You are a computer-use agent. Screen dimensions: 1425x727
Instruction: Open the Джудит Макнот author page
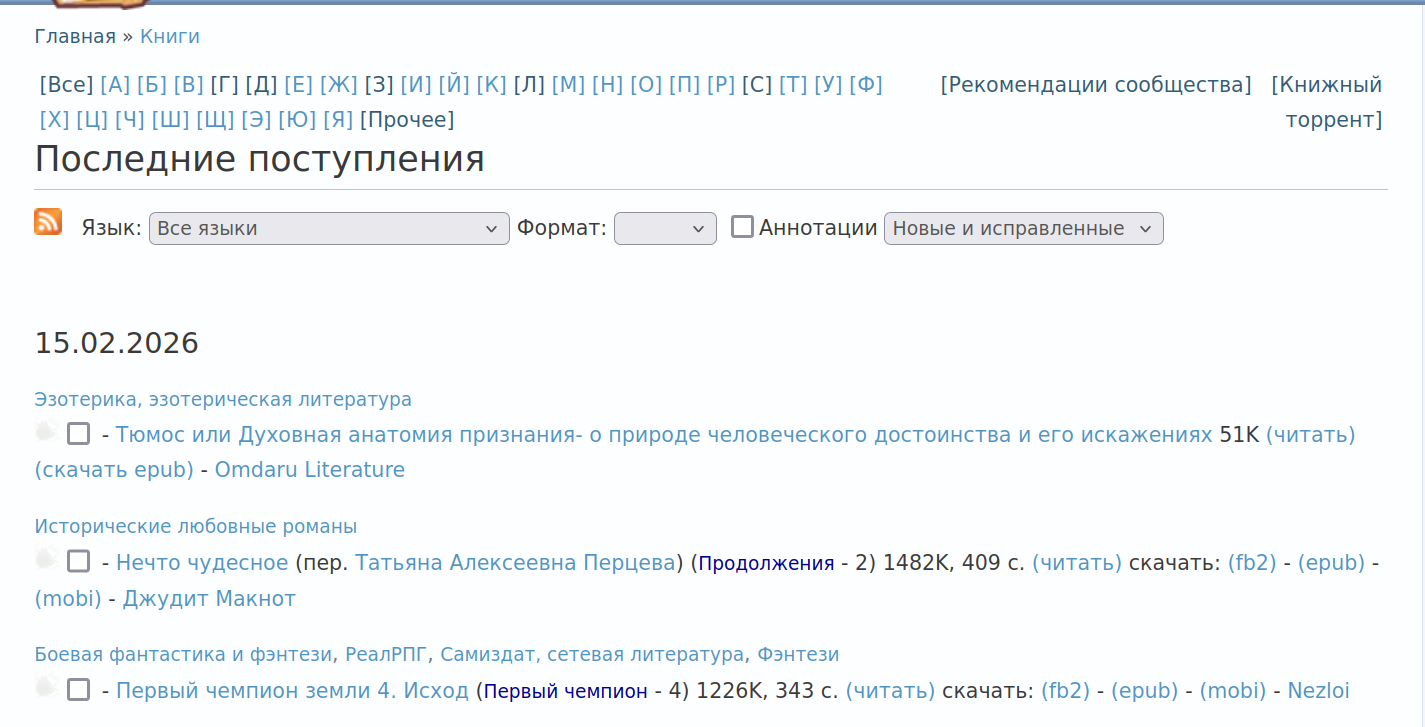[x=209, y=599]
